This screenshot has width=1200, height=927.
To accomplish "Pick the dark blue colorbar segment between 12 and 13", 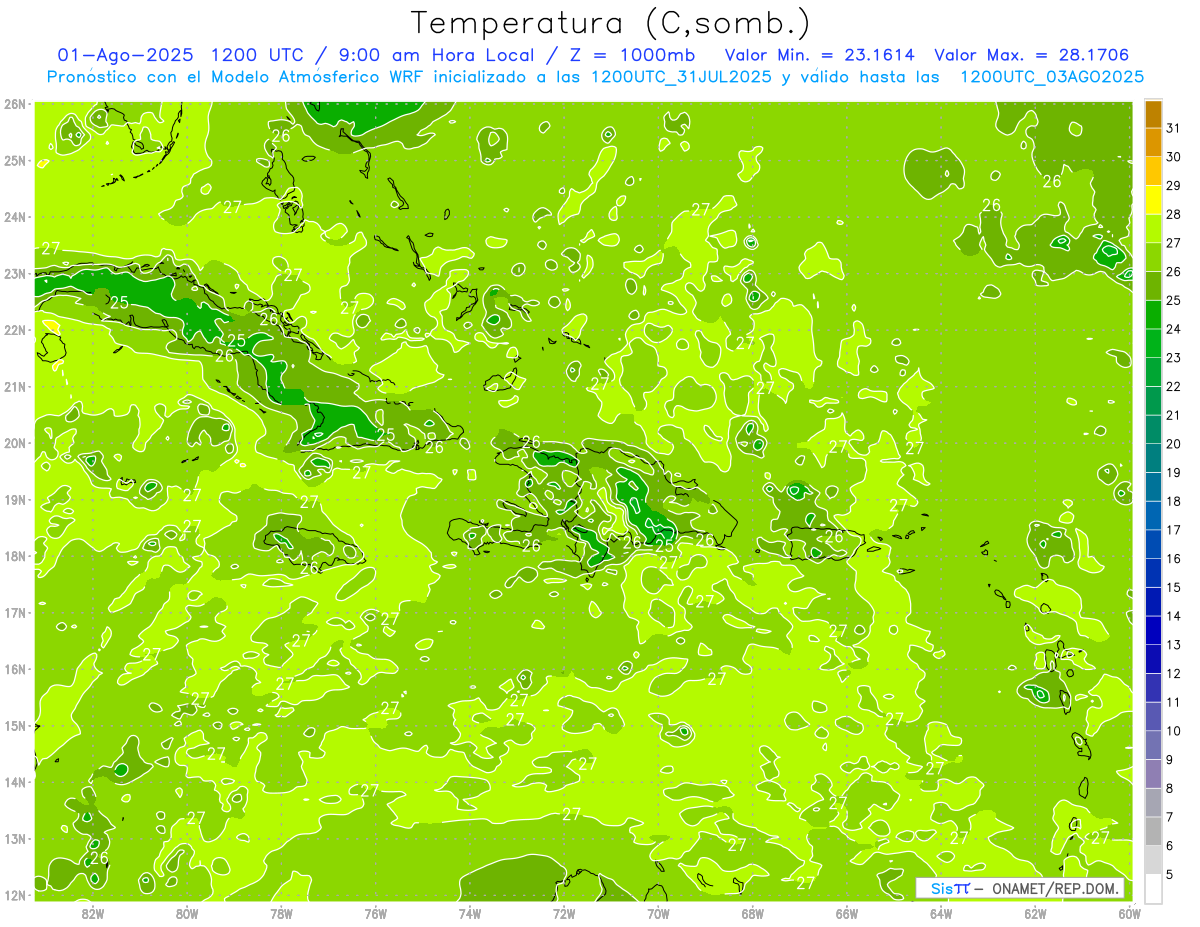I will (1153, 660).
